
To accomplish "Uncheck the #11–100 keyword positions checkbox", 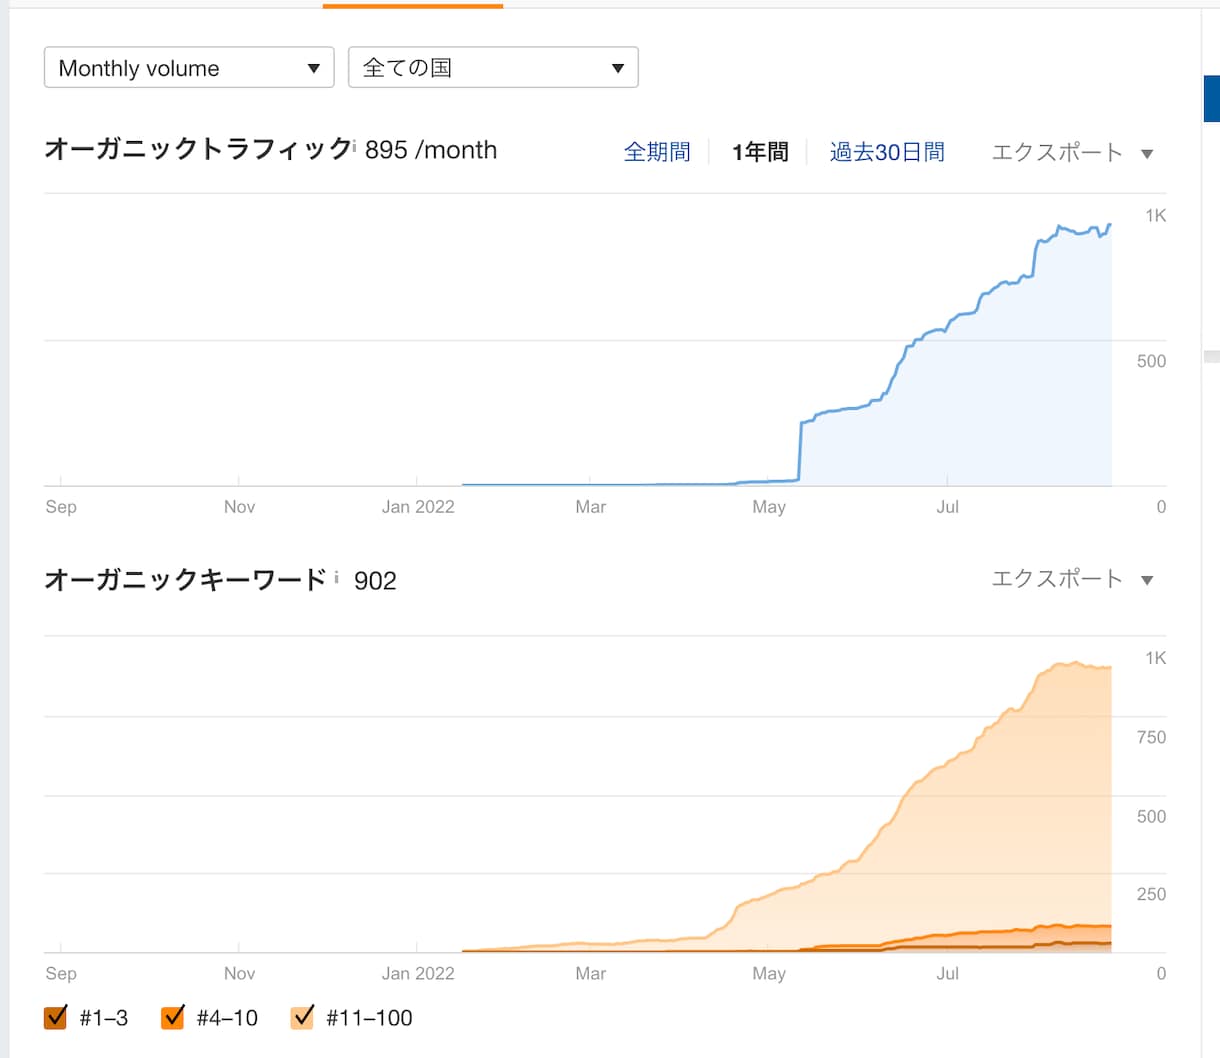I will 302,1017.
